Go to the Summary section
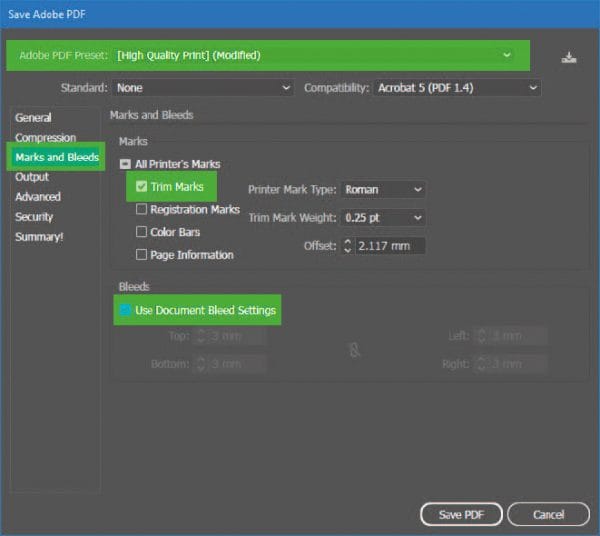This screenshot has height=536, width=600. coord(40,237)
